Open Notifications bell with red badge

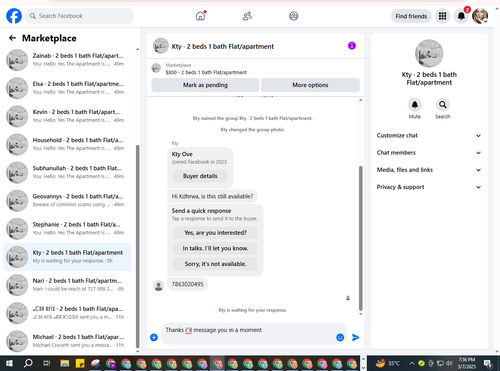461,16
